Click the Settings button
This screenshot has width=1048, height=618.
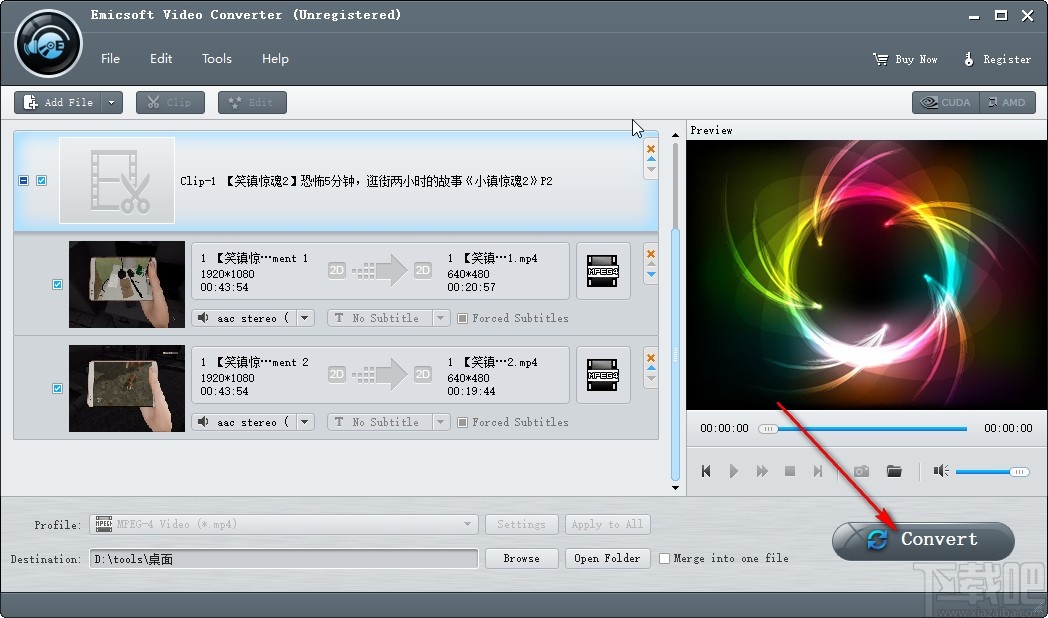521,524
